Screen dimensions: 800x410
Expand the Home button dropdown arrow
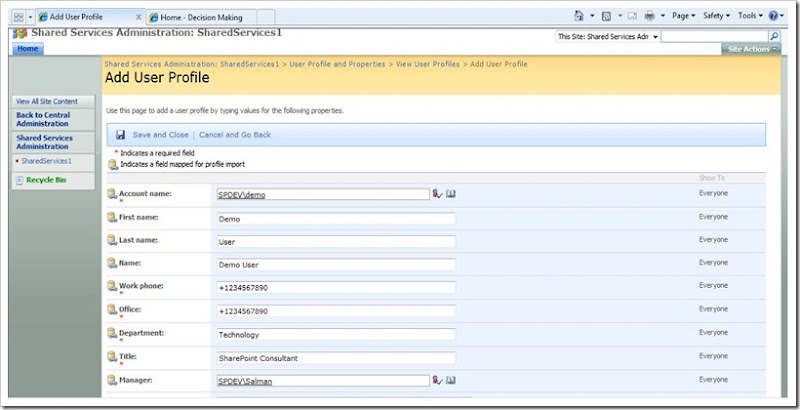click(592, 16)
